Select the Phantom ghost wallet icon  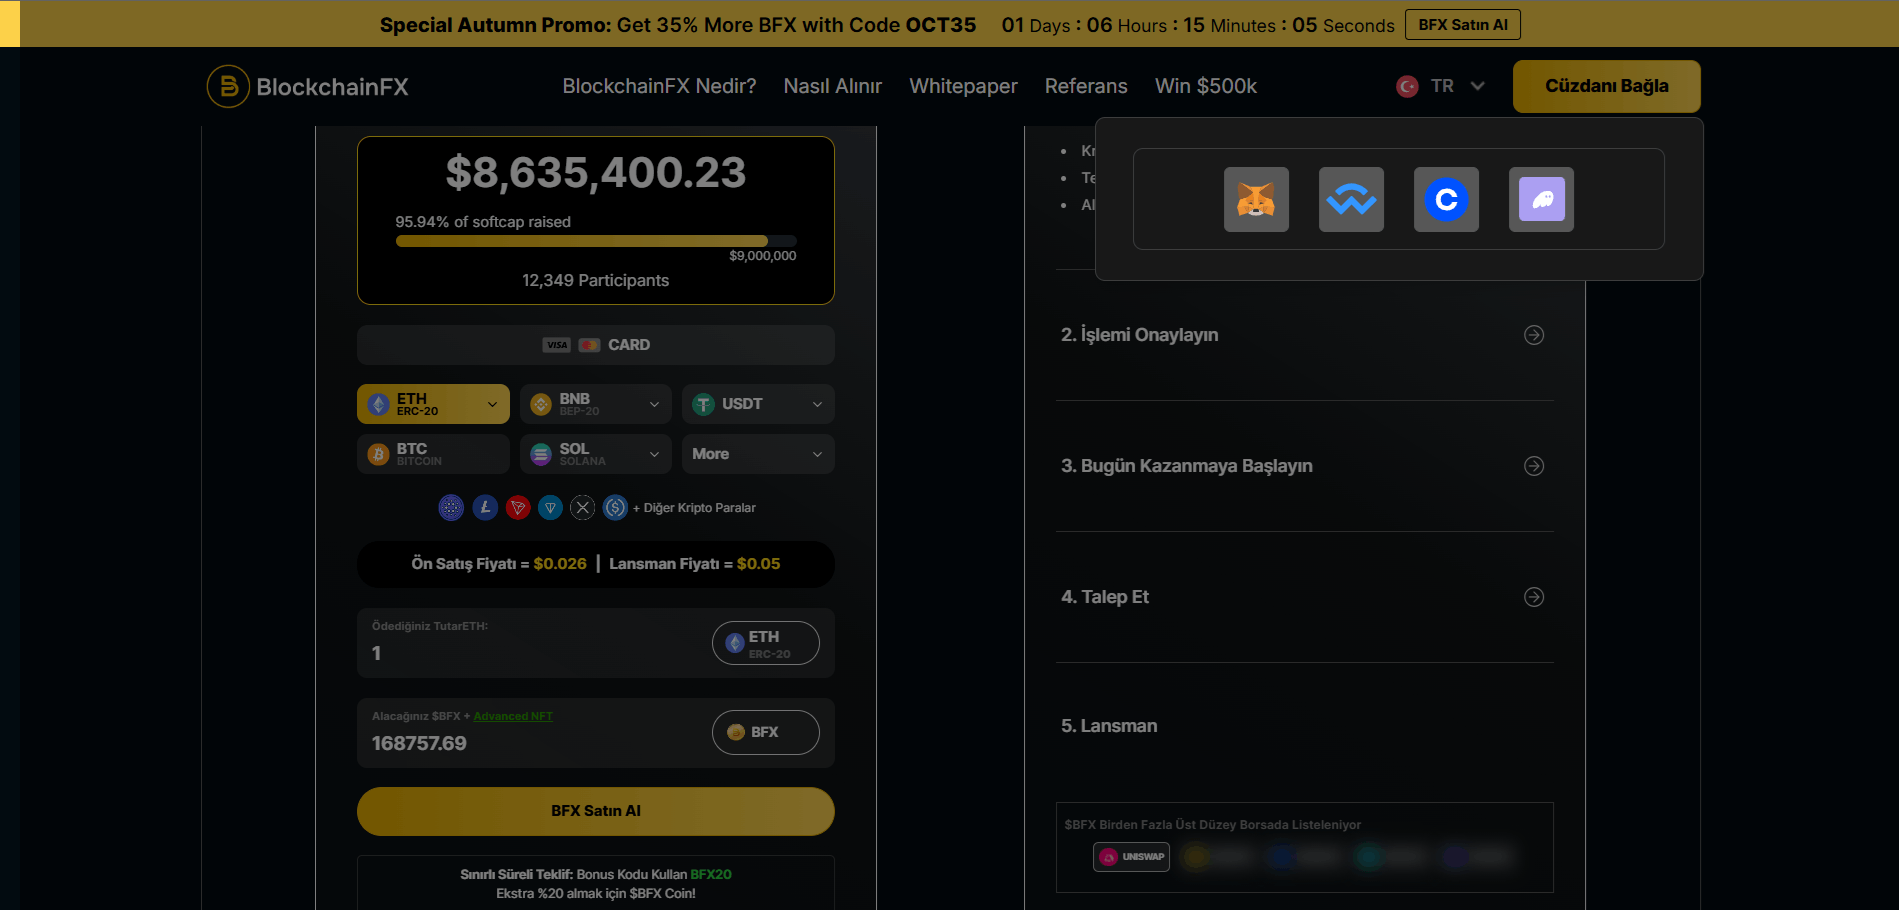pos(1541,200)
